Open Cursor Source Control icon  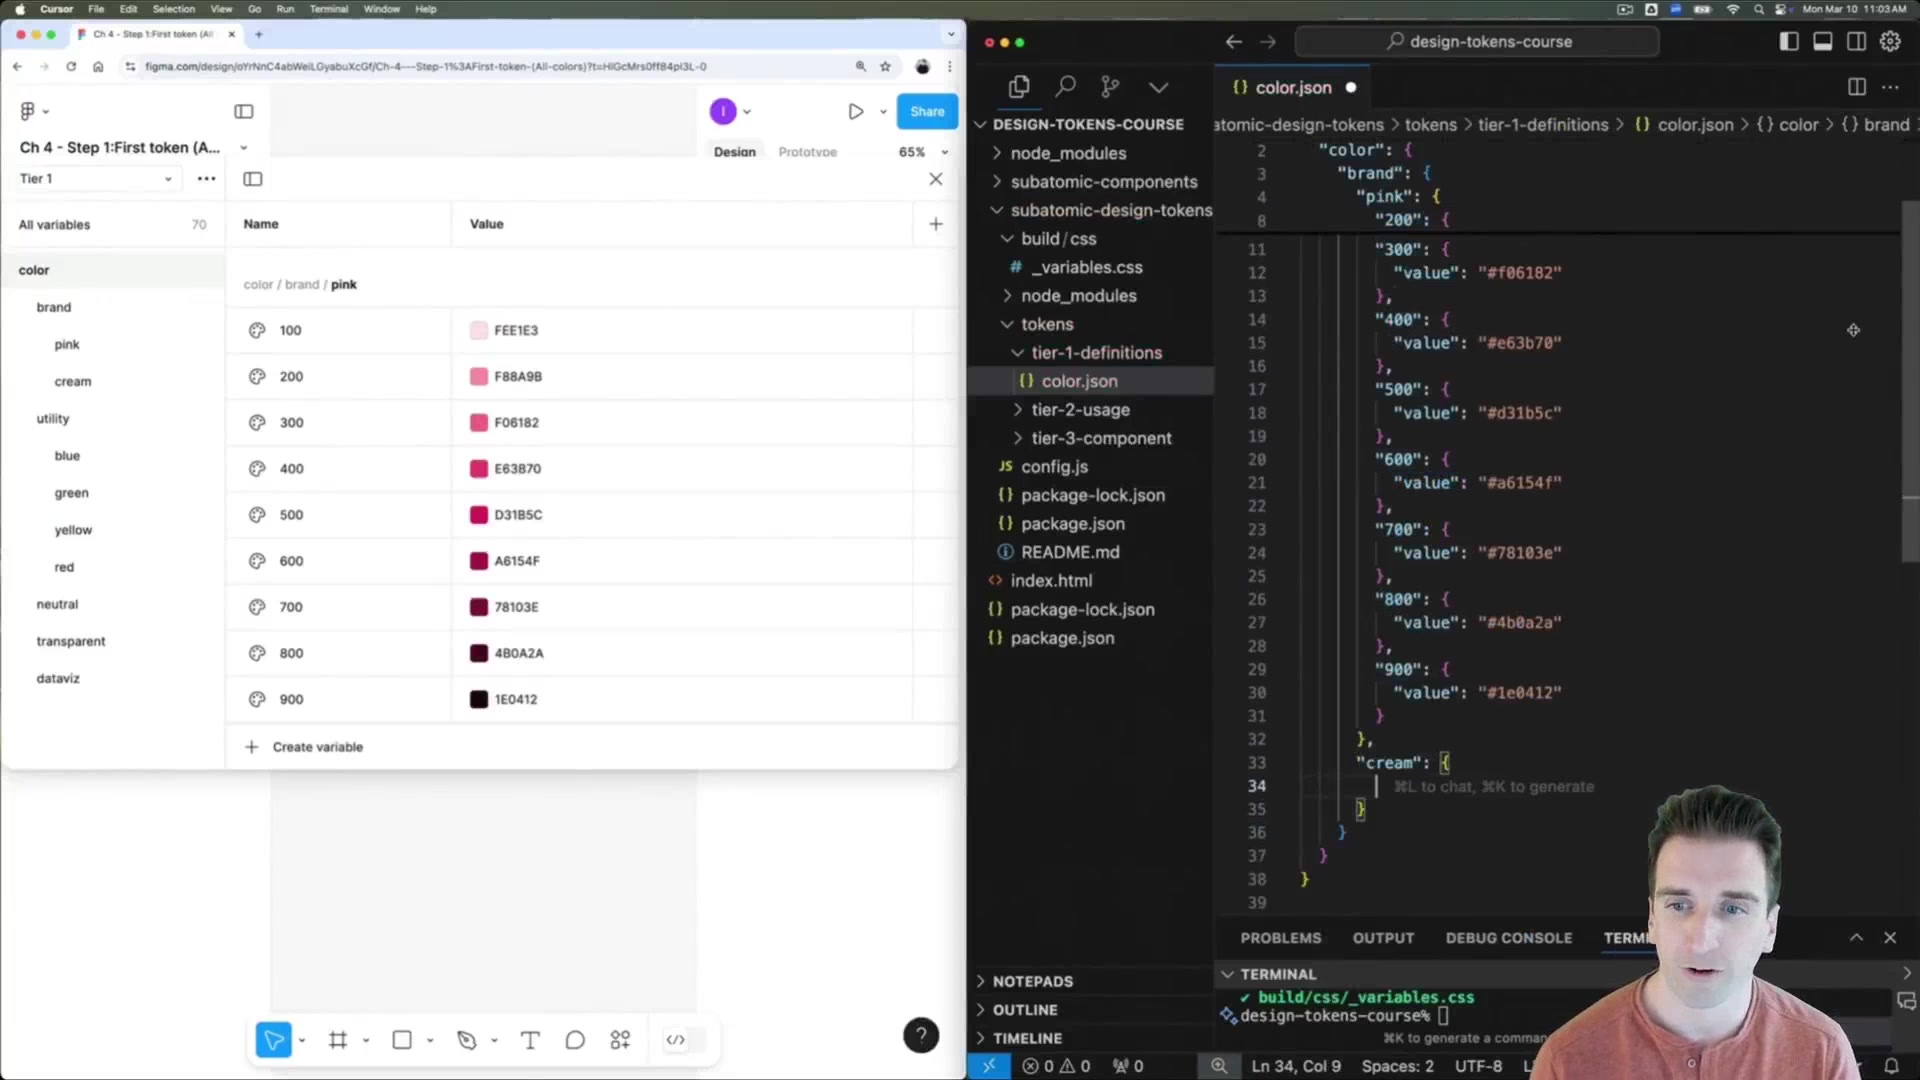coord(1110,87)
